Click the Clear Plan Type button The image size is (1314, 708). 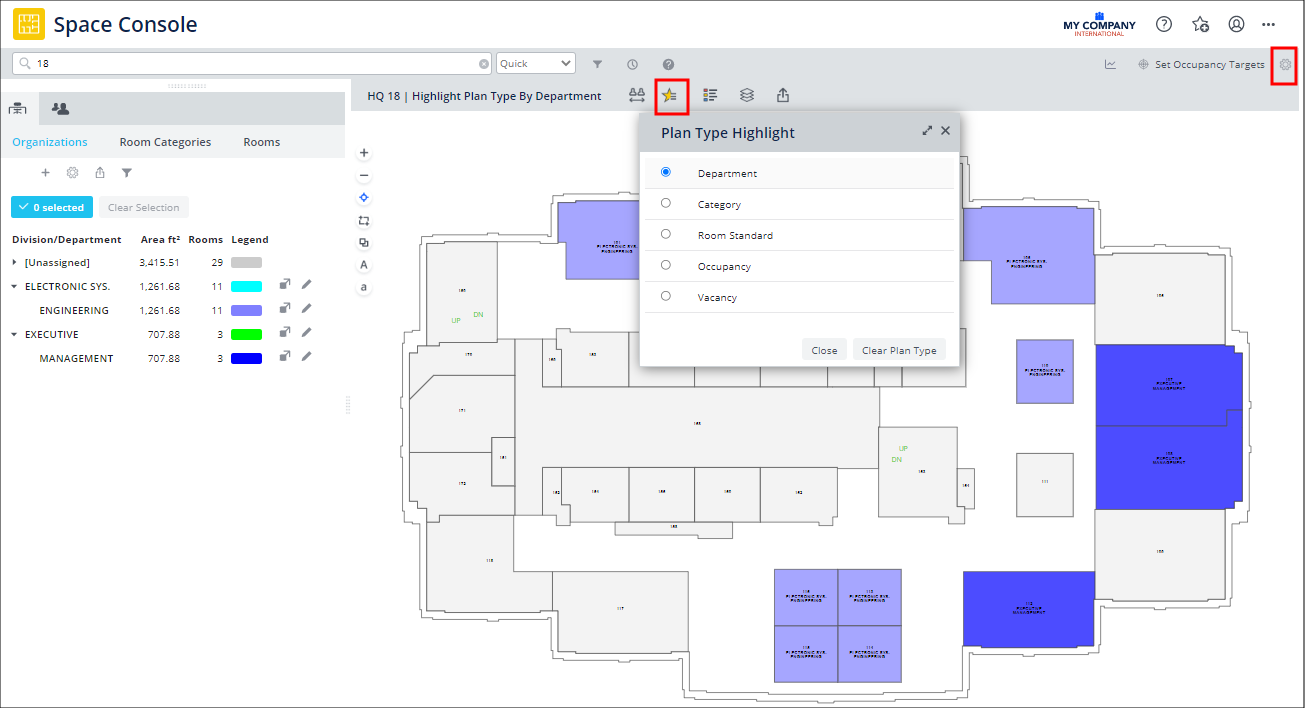[x=898, y=349]
